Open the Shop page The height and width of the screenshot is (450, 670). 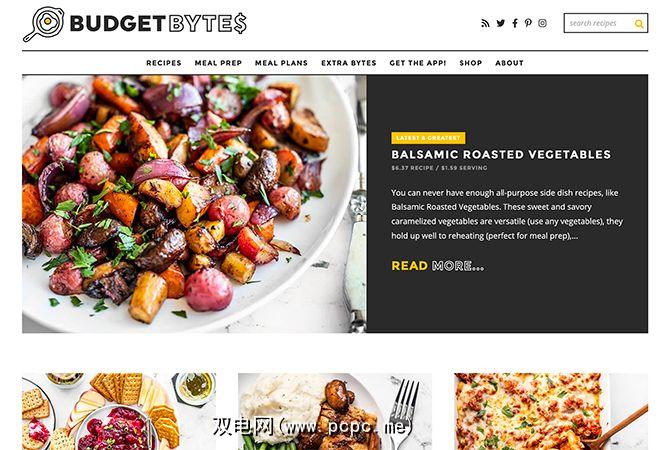(x=471, y=63)
